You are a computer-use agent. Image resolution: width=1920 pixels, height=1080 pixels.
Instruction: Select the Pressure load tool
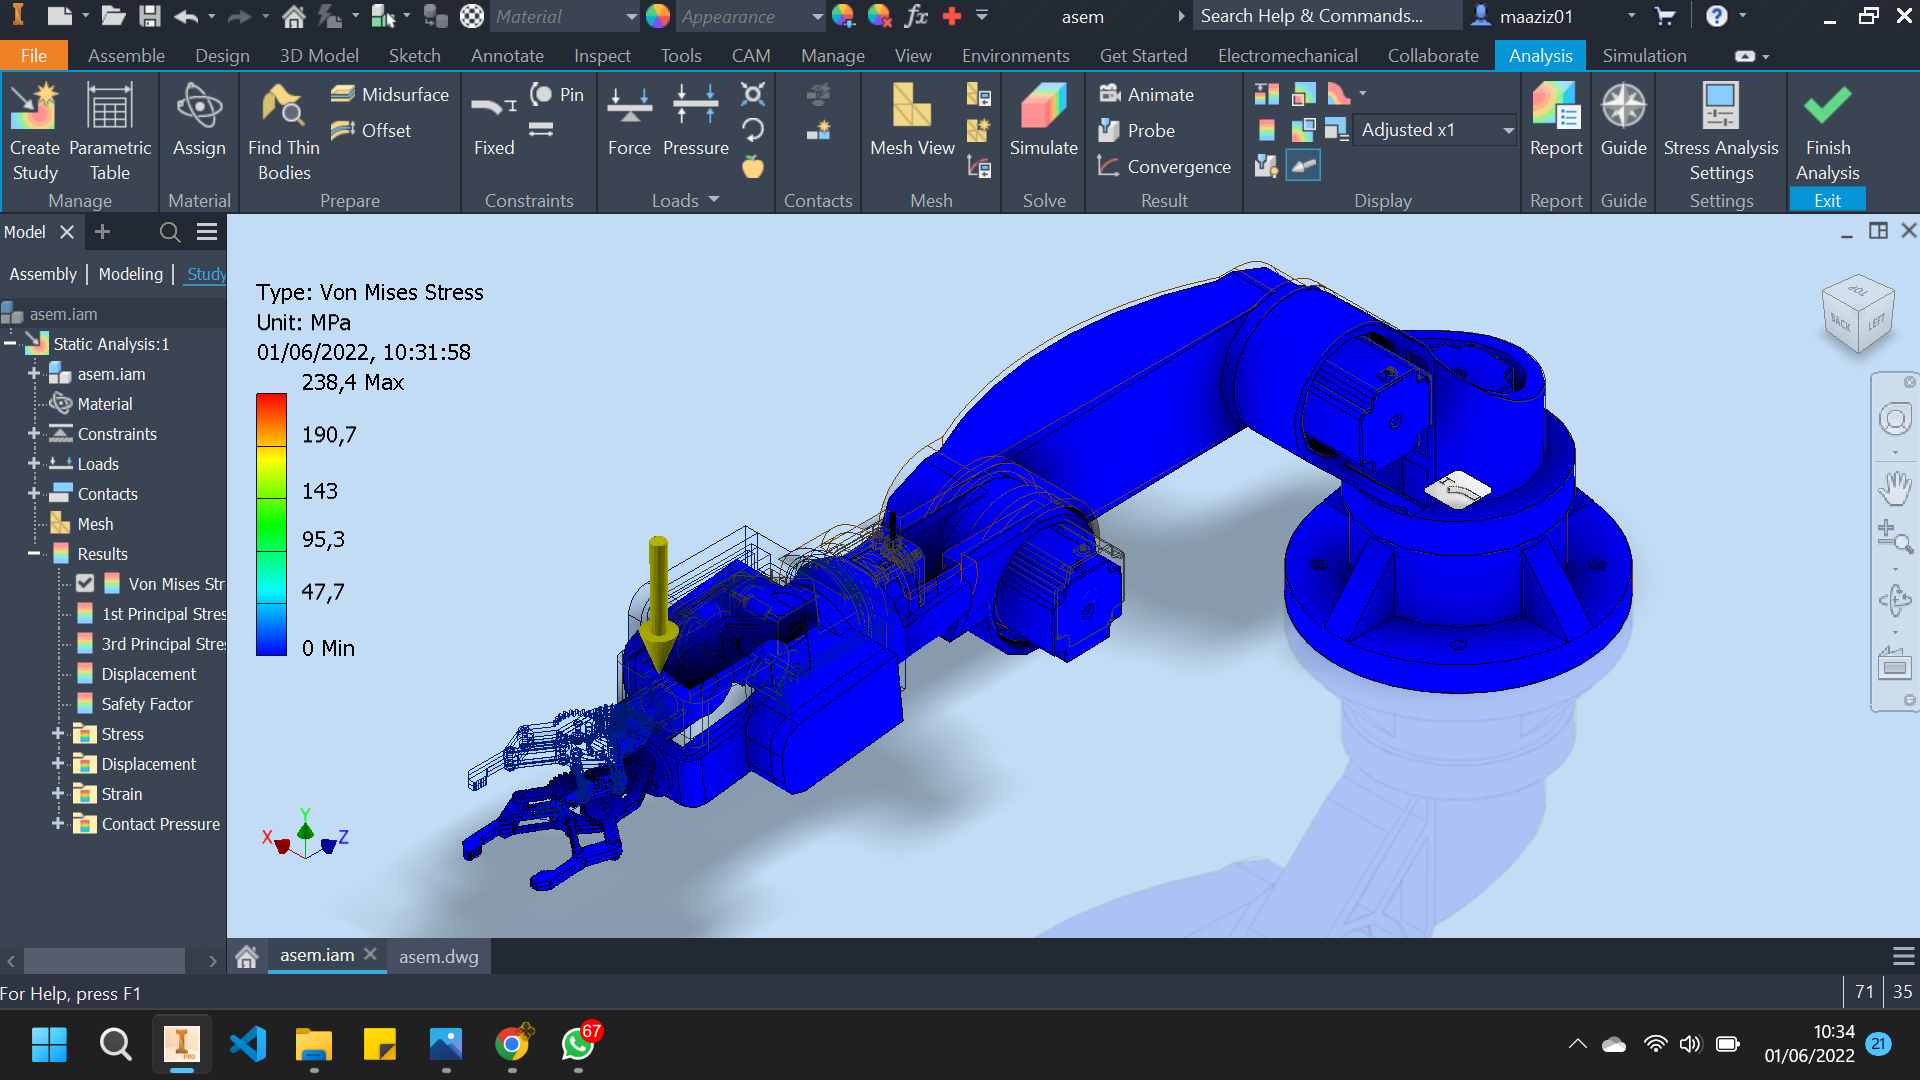click(696, 120)
